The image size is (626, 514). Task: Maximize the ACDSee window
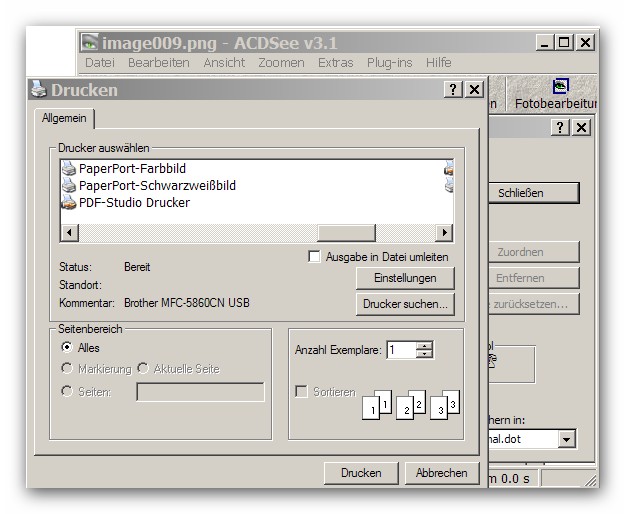click(564, 42)
